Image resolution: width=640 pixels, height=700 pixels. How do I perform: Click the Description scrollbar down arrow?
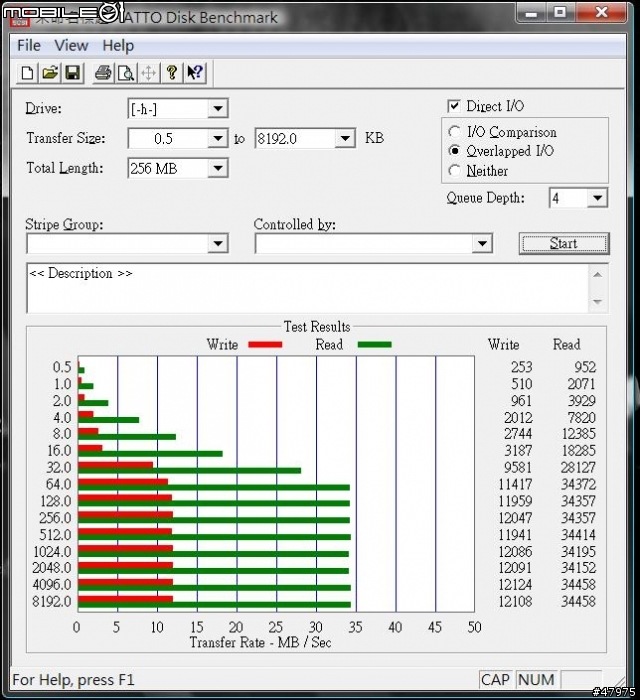(x=598, y=302)
